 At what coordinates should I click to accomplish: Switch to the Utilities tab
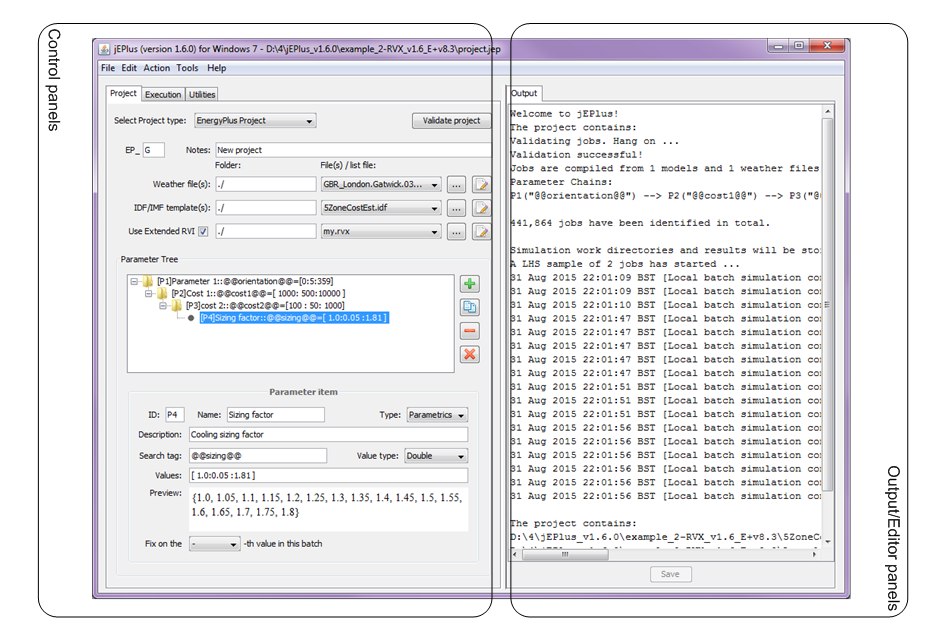[202, 95]
